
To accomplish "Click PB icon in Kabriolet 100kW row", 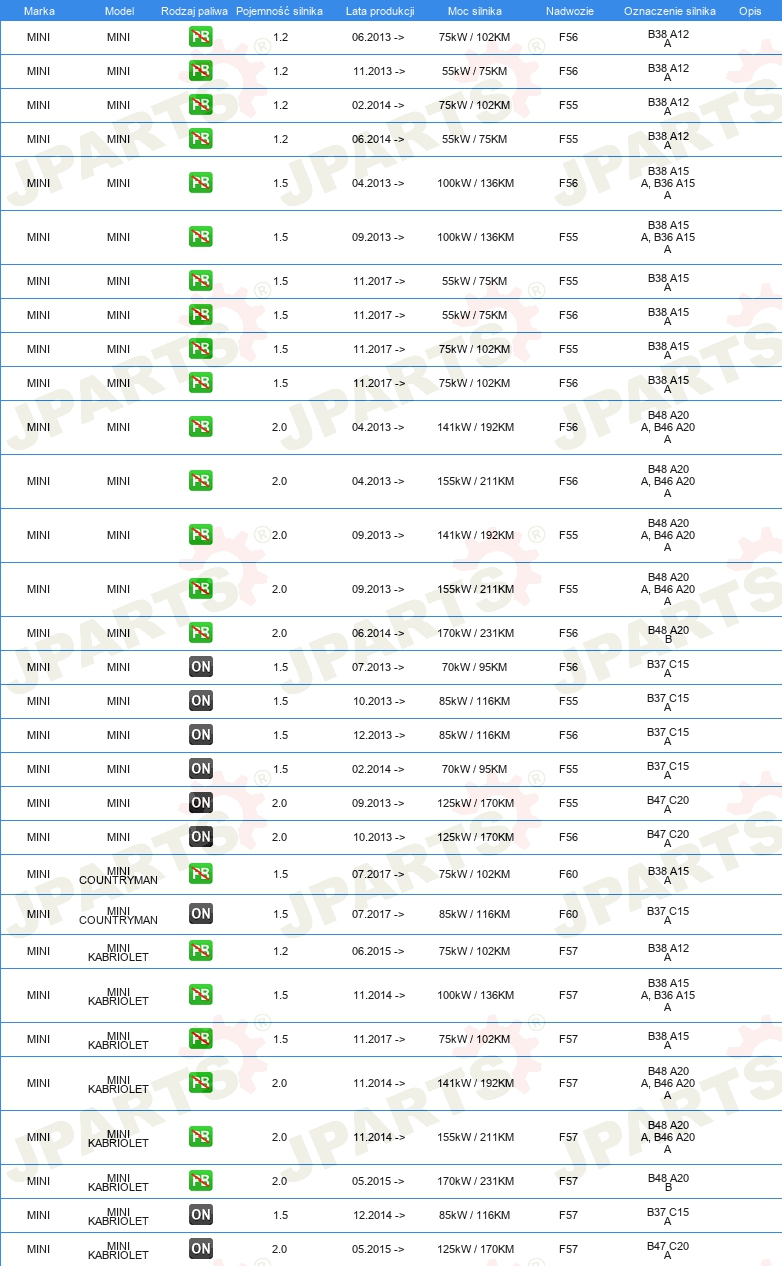I will [x=201, y=995].
